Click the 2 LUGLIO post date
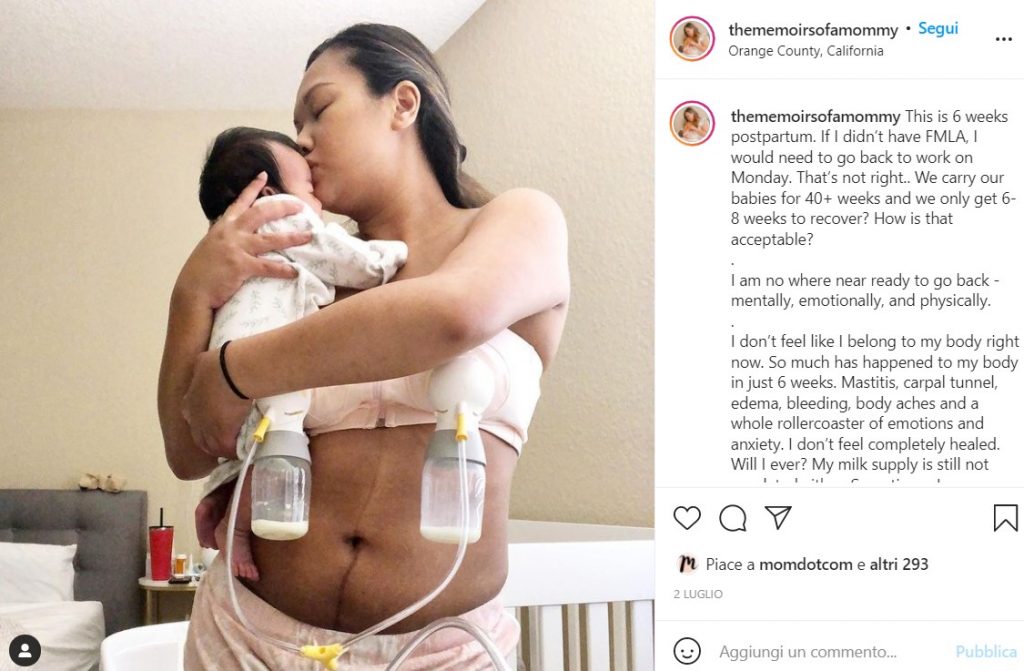 click(698, 594)
